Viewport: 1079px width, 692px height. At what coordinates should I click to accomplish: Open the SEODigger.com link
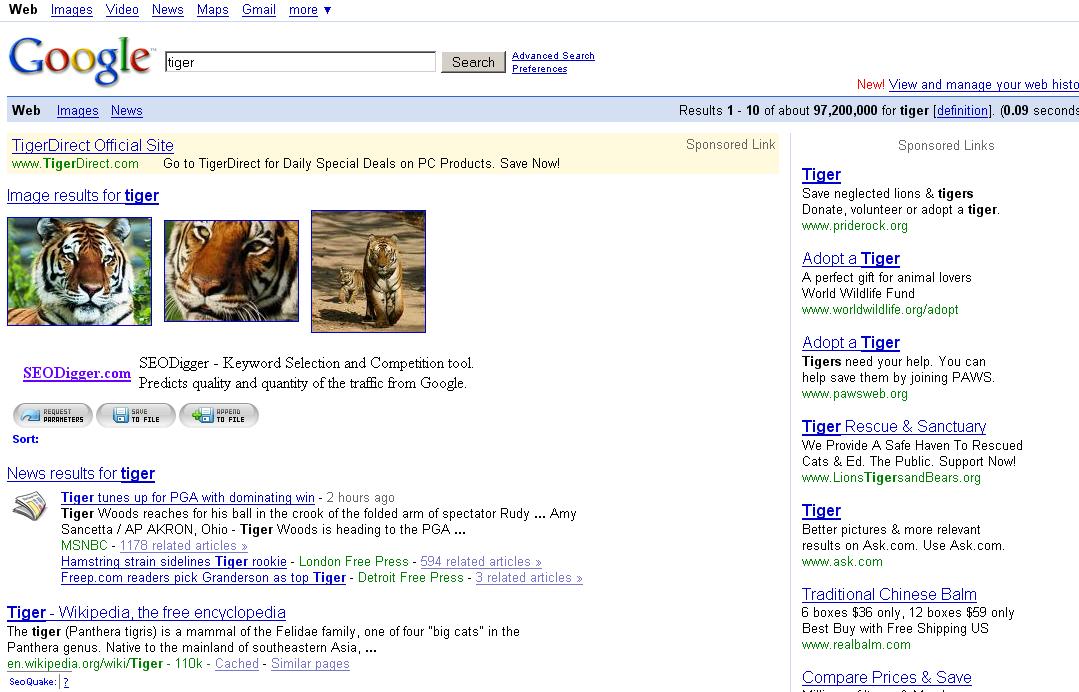click(x=77, y=373)
